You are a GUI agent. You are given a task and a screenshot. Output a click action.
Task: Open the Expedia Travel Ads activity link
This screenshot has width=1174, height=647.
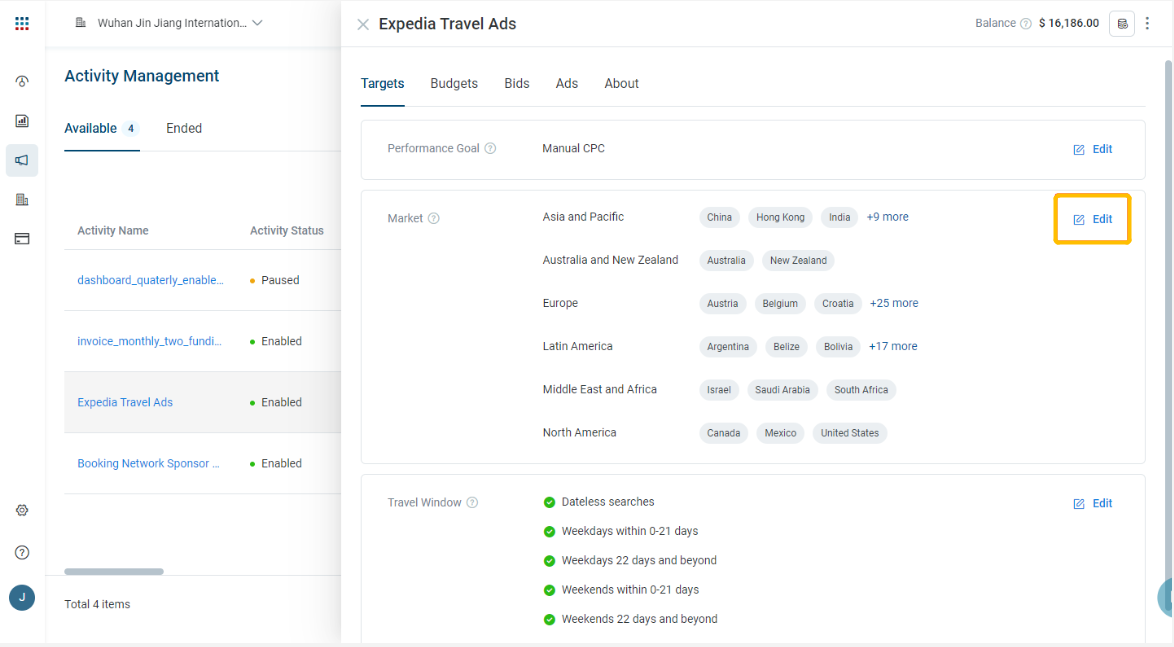[x=125, y=403]
